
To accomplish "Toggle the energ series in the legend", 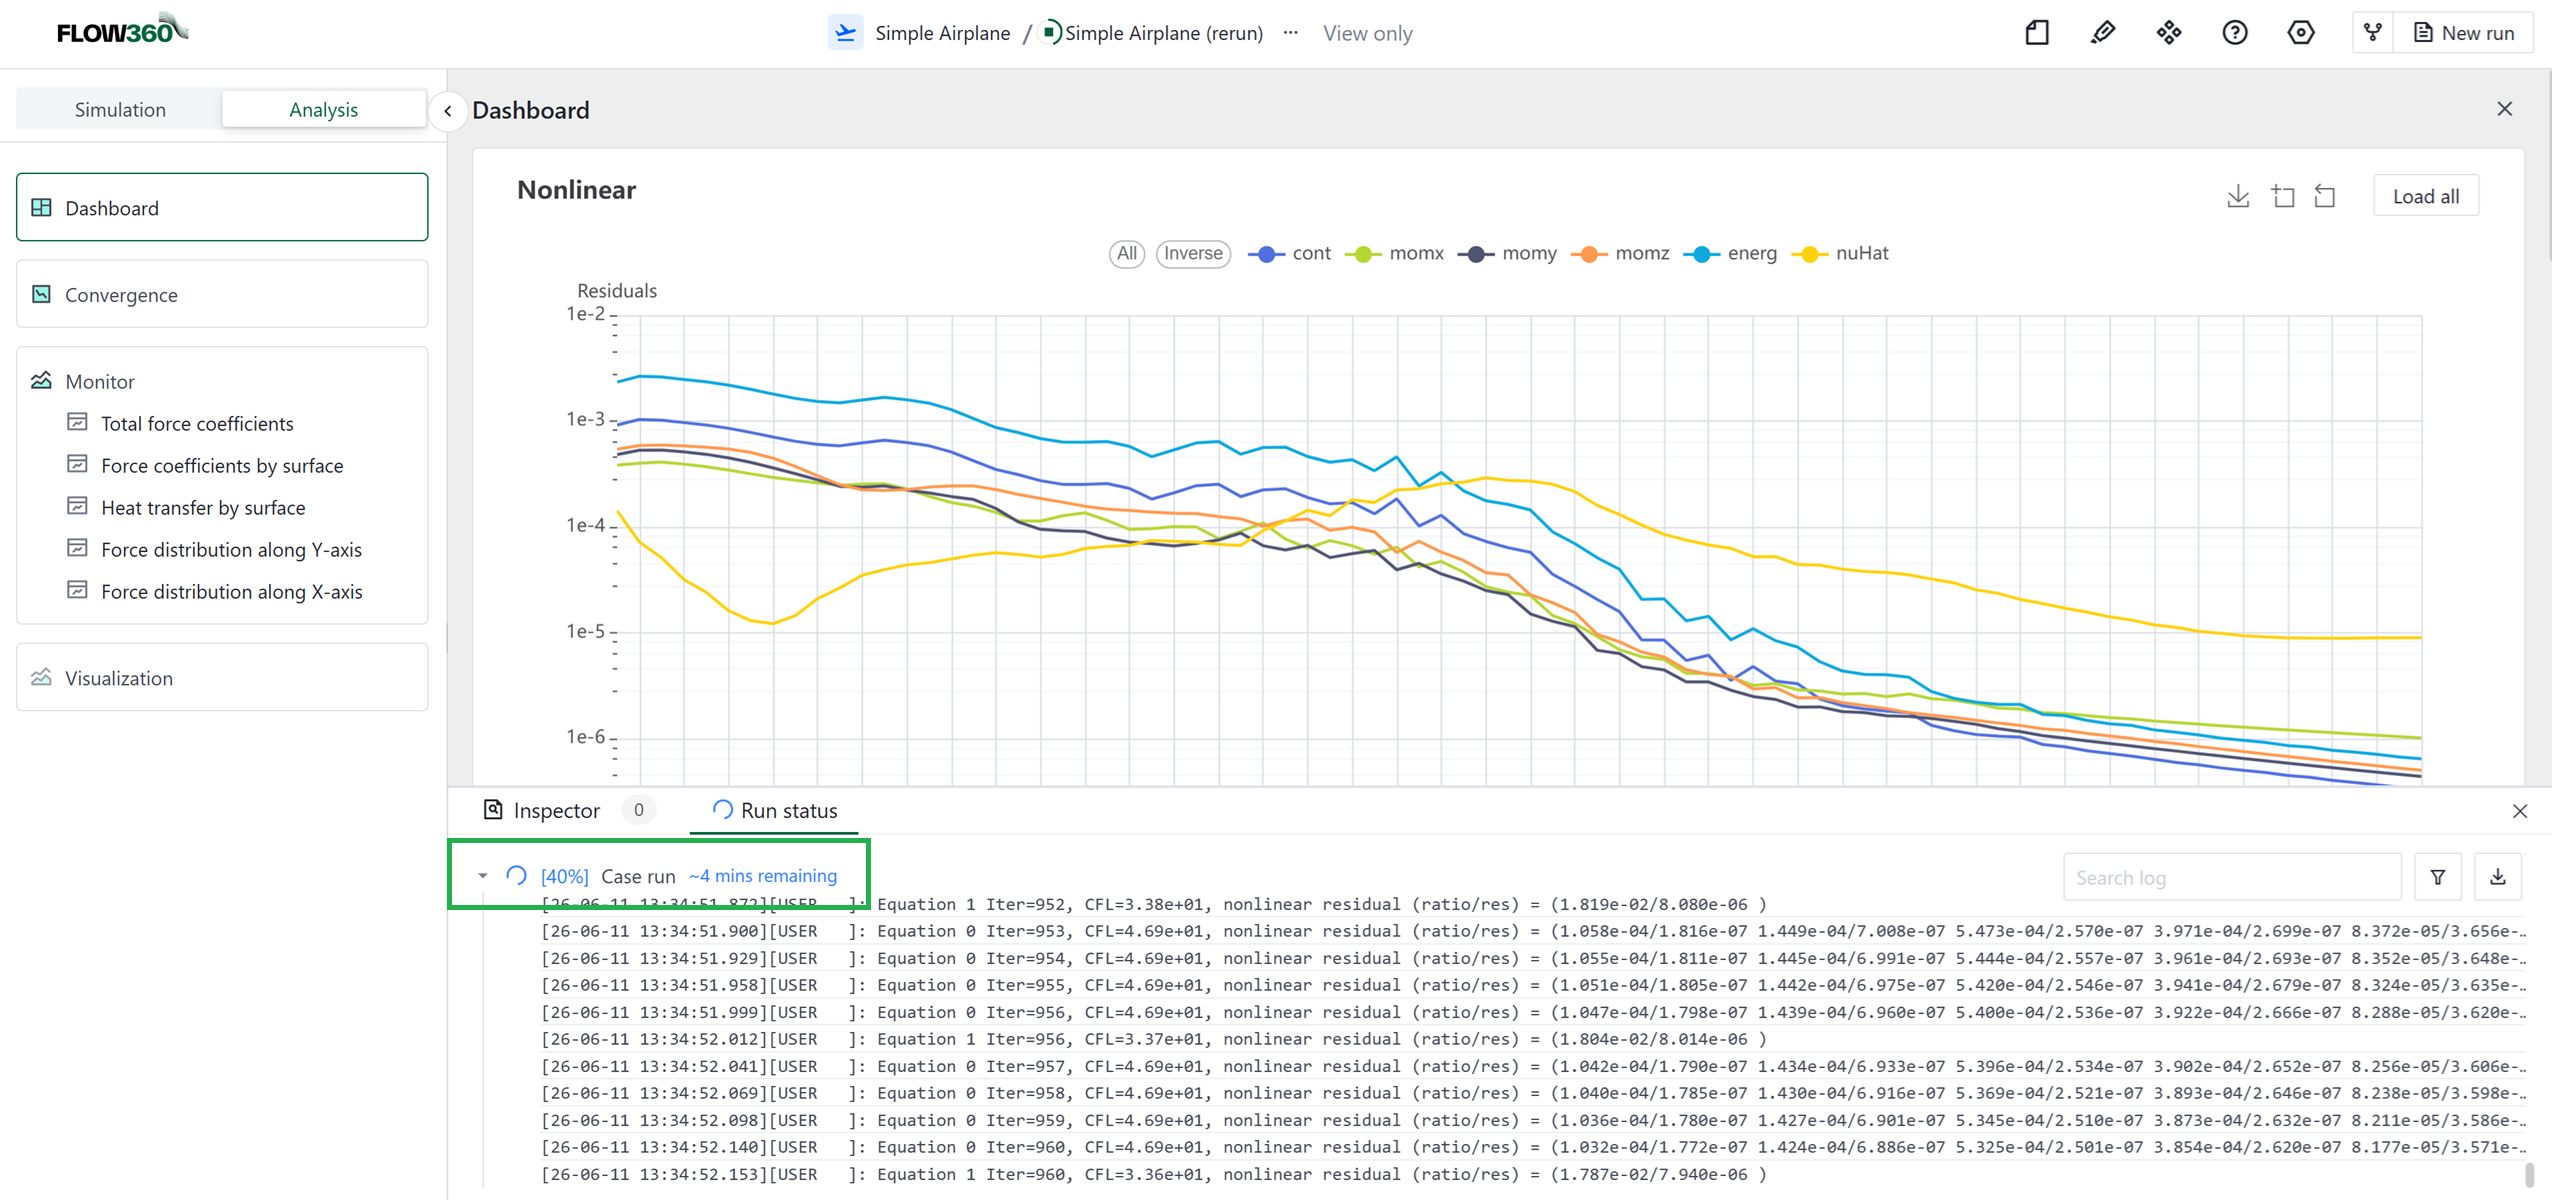I will click(x=1731, y=253).
